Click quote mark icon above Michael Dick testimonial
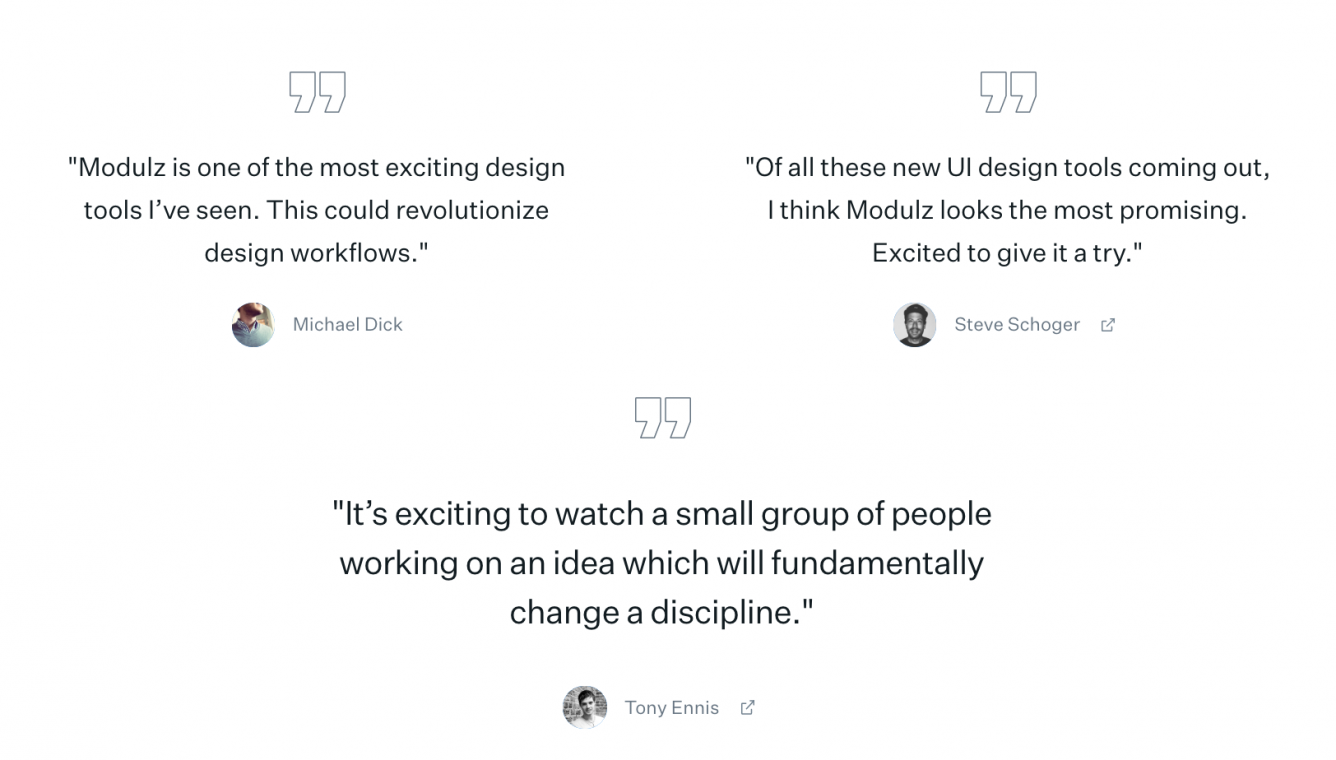 [x=317, y=92]
